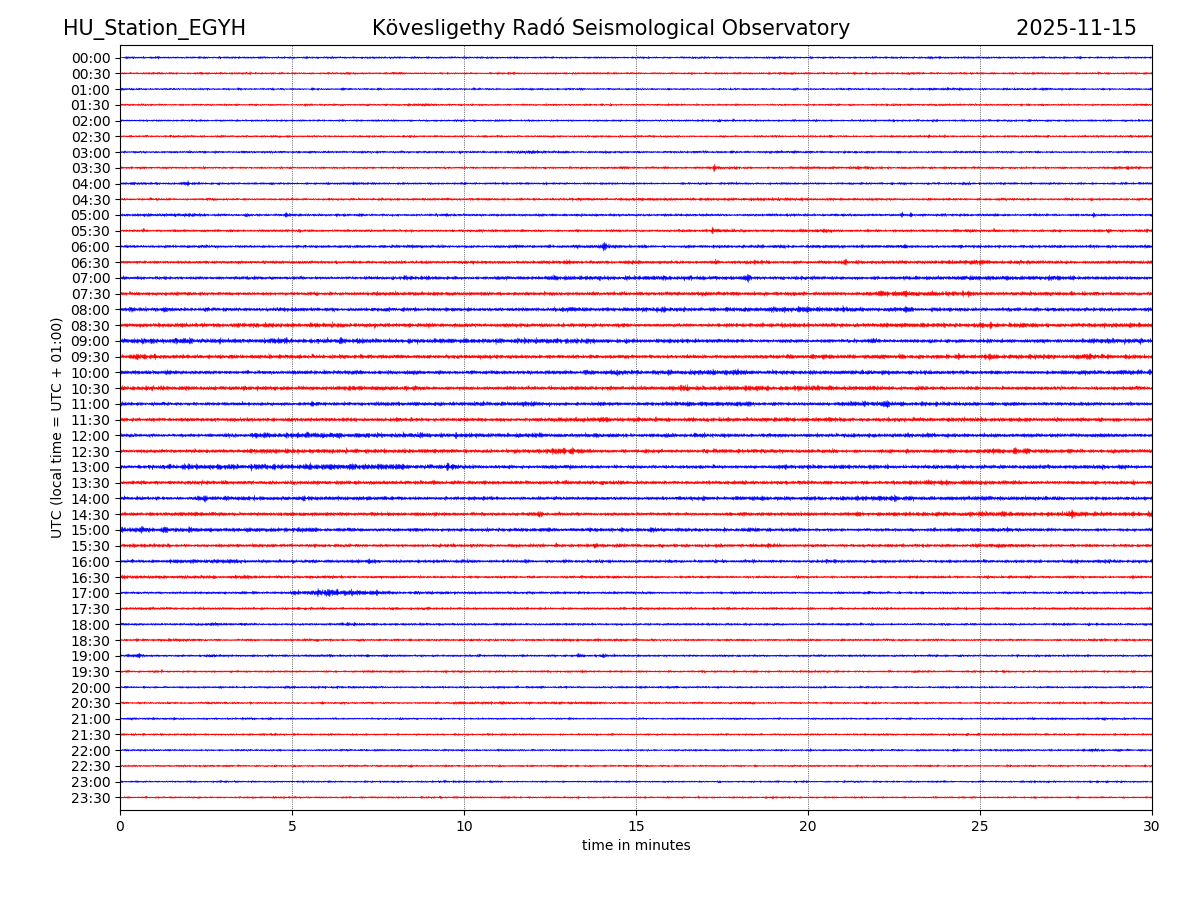Click the 19:00 time row label
Image resolution: width=1200 pixels, height=900 pixels.
click(x=91, y=656)
